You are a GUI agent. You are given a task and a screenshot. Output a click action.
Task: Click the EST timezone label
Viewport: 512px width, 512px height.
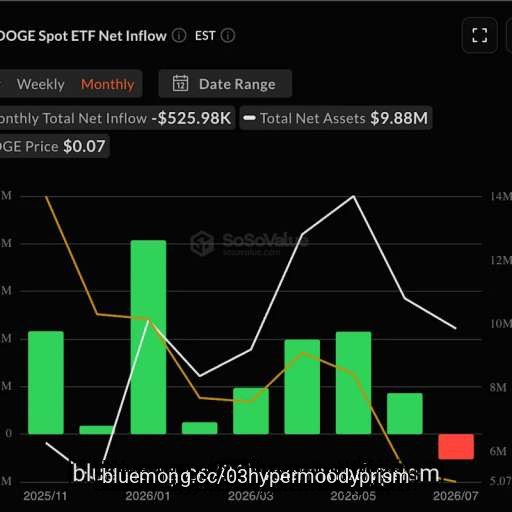tap(205, 36)
